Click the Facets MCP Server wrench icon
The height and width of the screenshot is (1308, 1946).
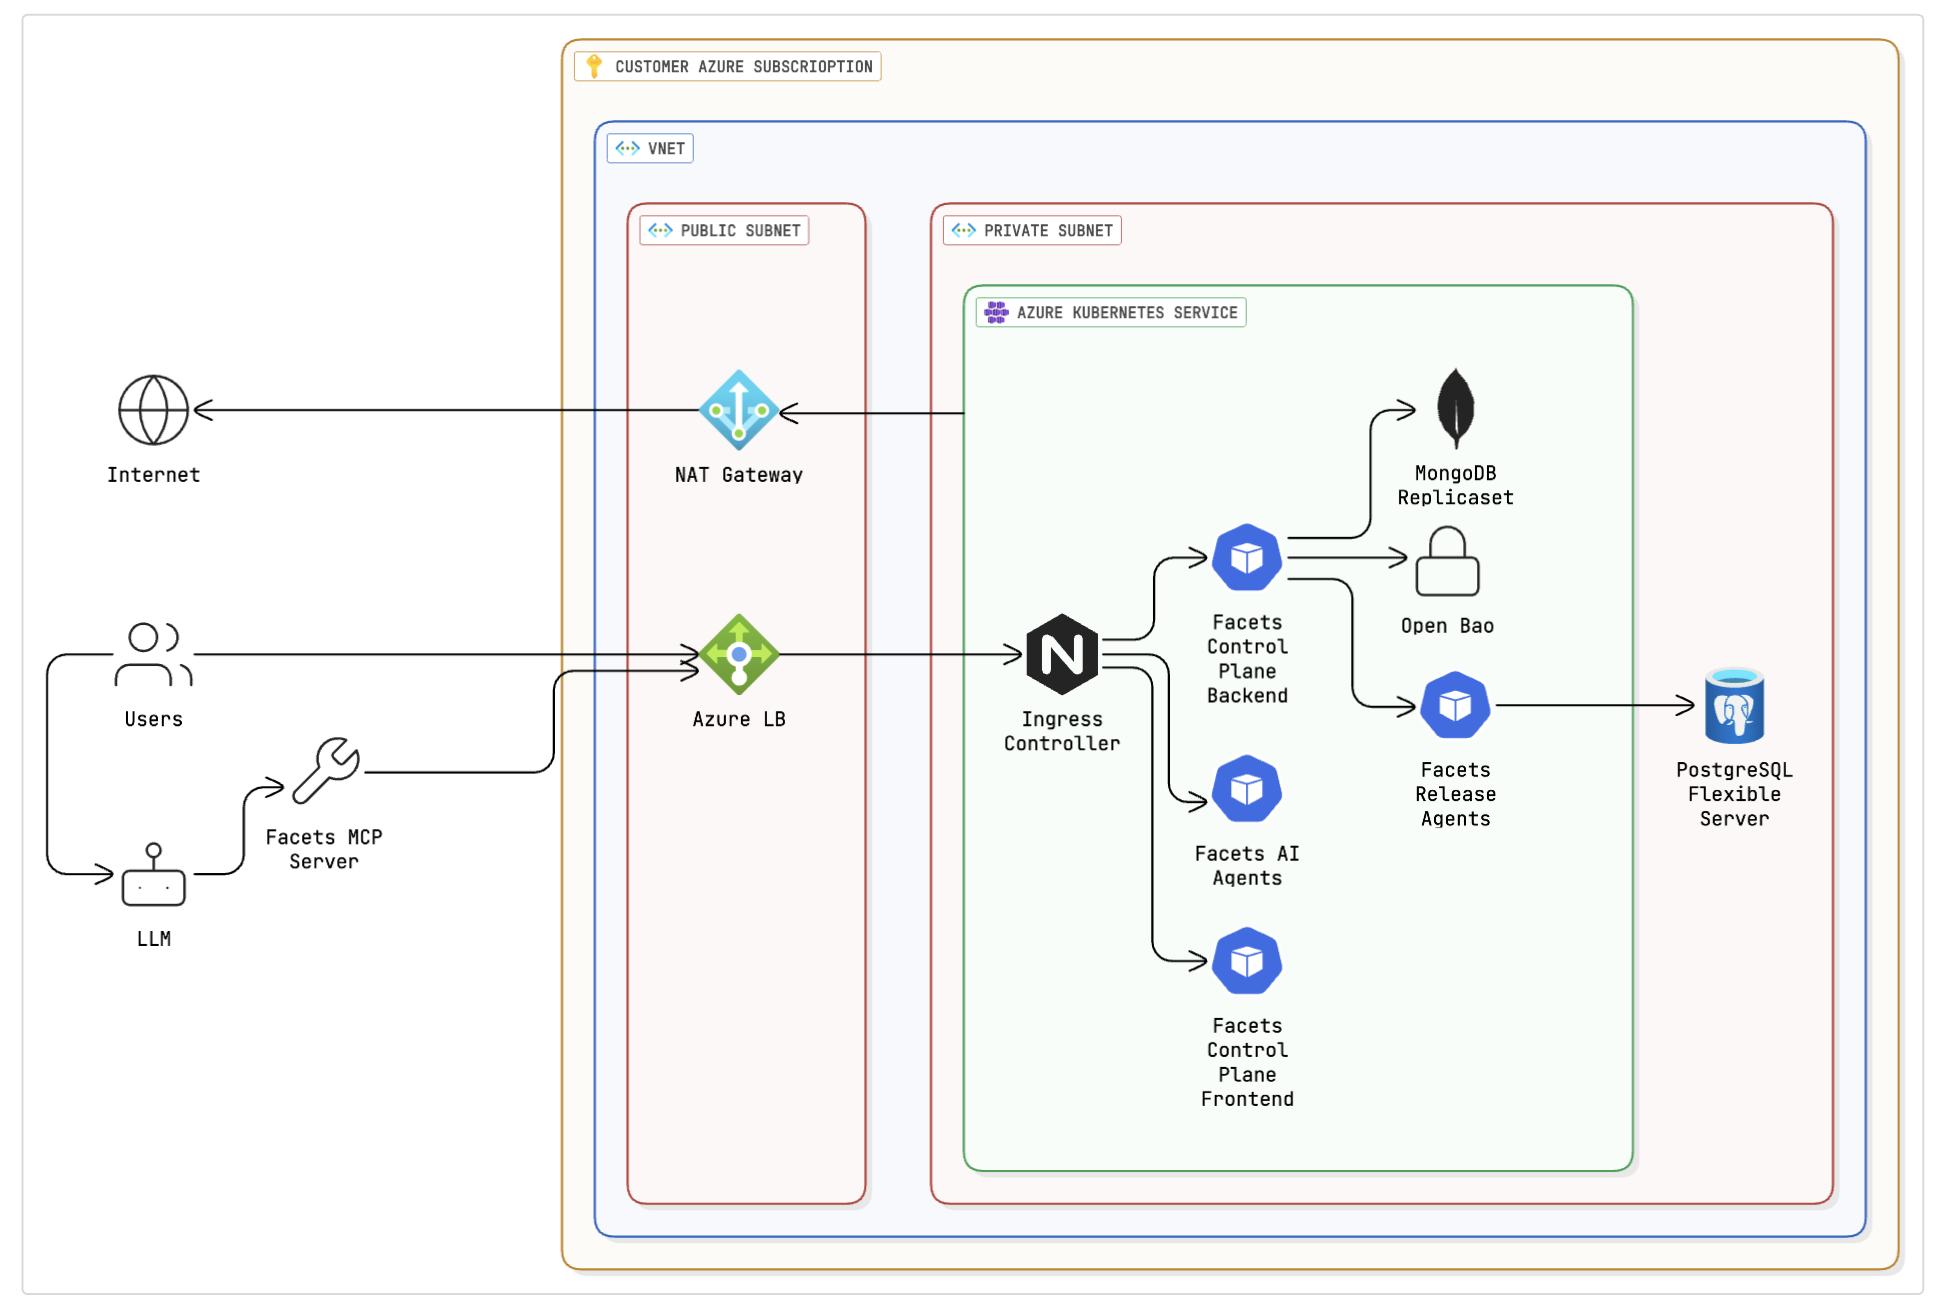tap(325, 771)
